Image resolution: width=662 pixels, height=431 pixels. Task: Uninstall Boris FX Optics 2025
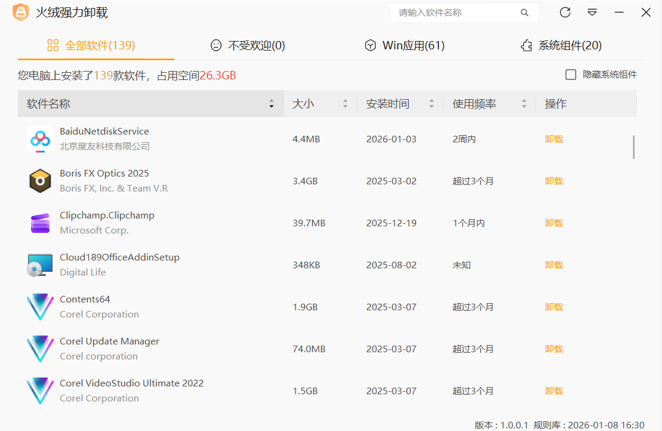pyautogui.click(x=553, y=181)
